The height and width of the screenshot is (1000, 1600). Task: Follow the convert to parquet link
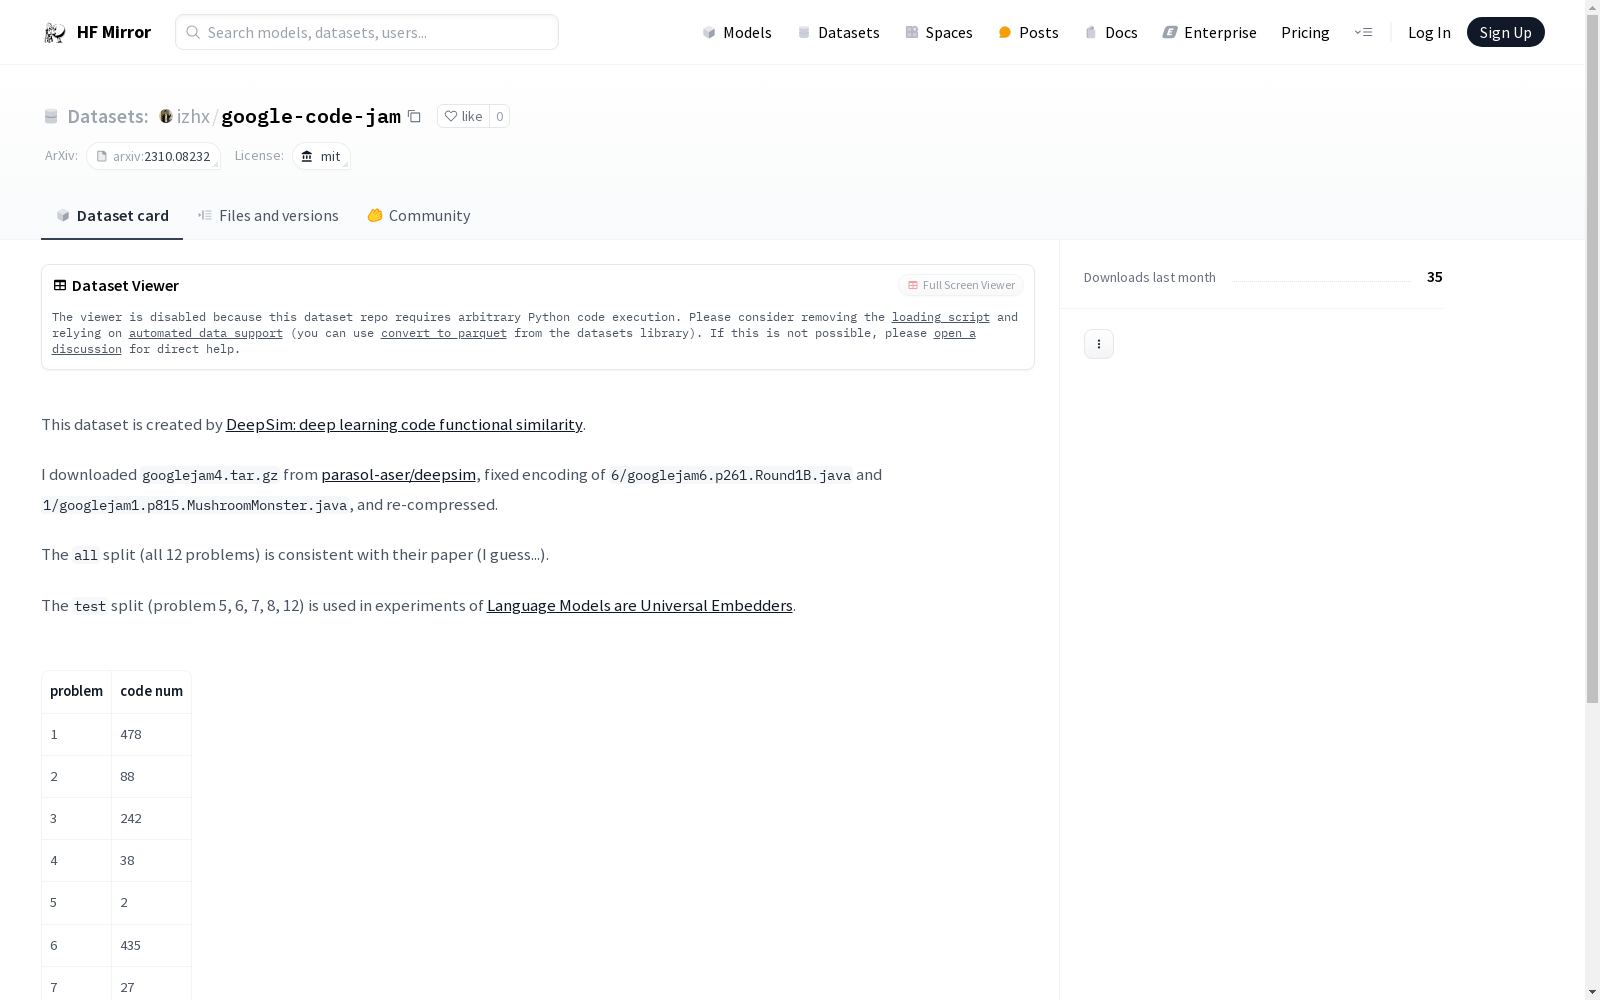[x=443, y=333]
